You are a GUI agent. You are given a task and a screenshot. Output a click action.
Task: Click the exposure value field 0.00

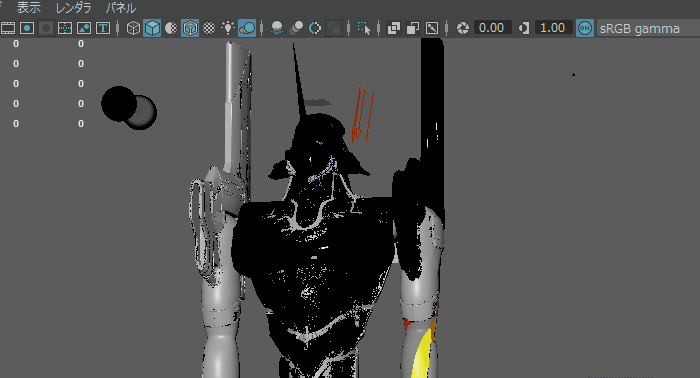492,28
